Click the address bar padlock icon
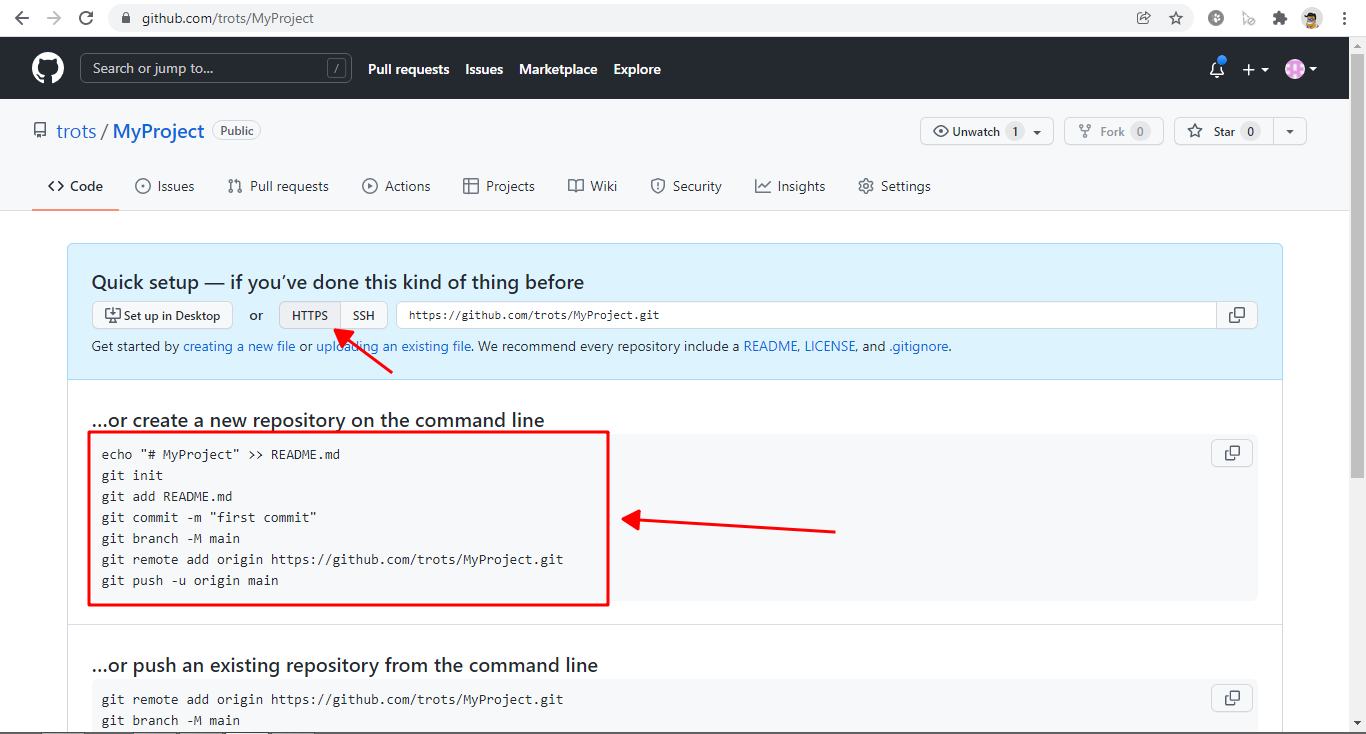The width and height of the screenshot is (1366, 734). 126,18
